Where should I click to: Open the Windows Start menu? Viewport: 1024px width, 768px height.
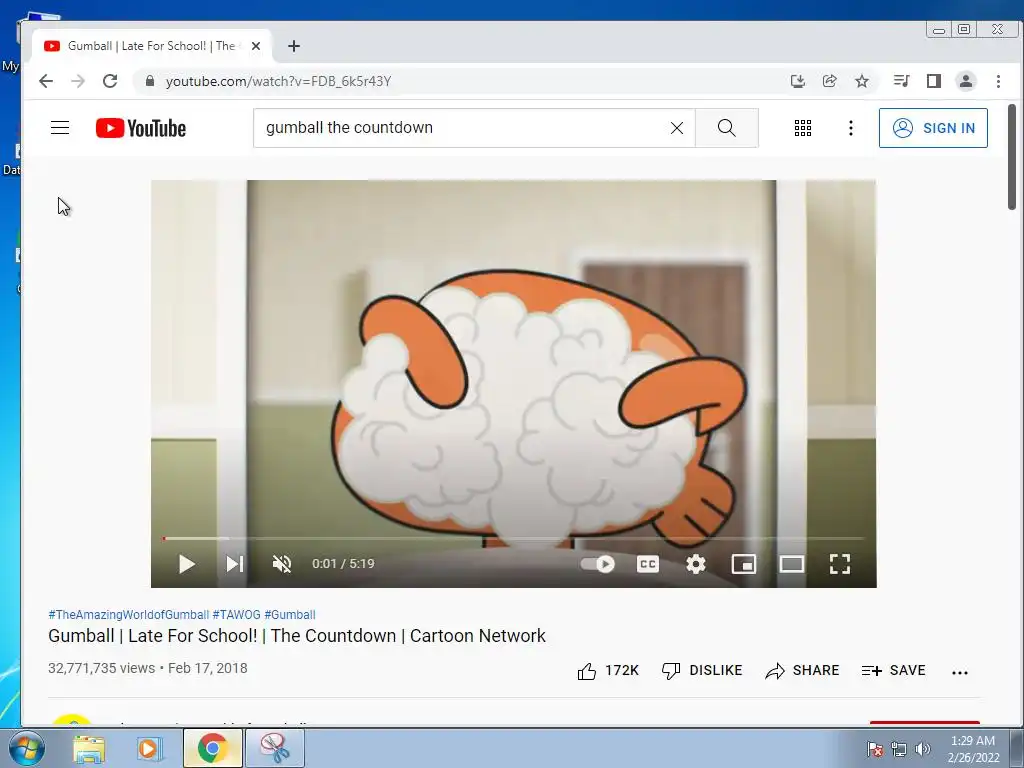[x=27, y=748]
